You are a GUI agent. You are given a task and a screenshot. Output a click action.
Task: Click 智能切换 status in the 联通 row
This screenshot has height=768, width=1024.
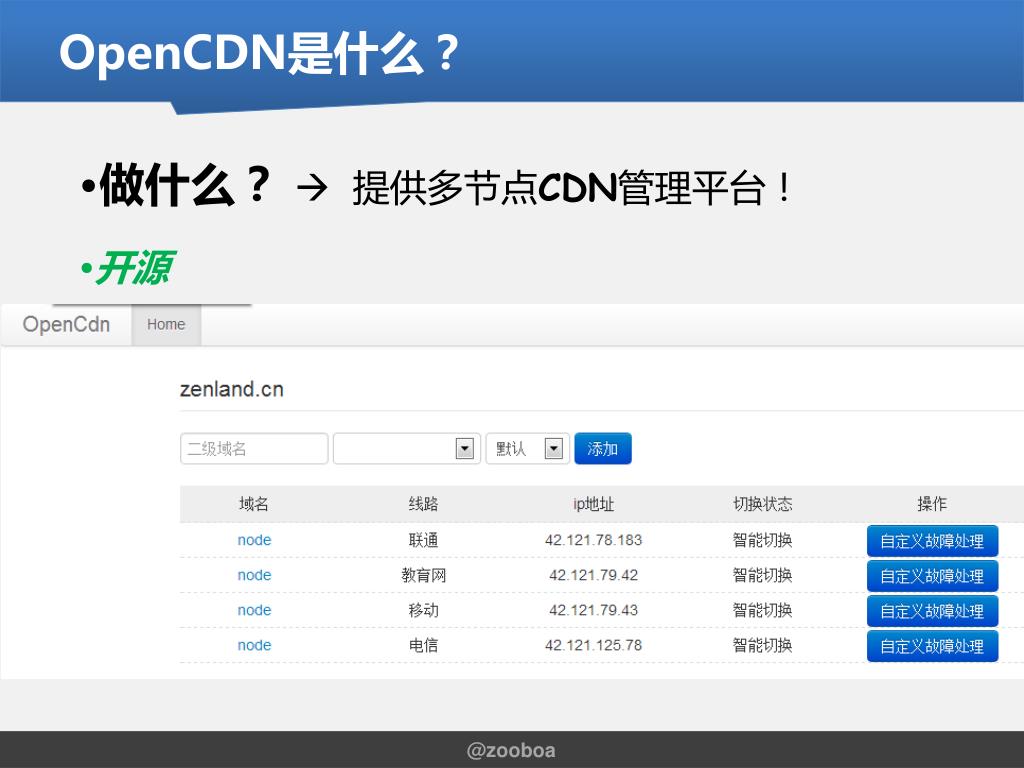click(x=763, y=540)
